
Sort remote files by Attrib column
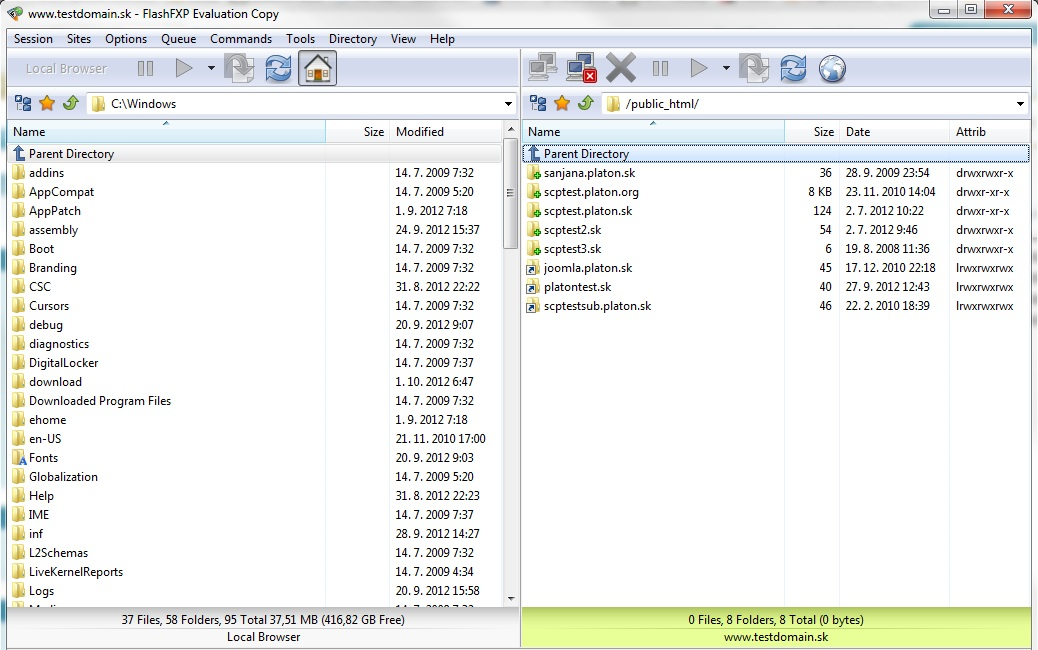(x=990, y=132)
